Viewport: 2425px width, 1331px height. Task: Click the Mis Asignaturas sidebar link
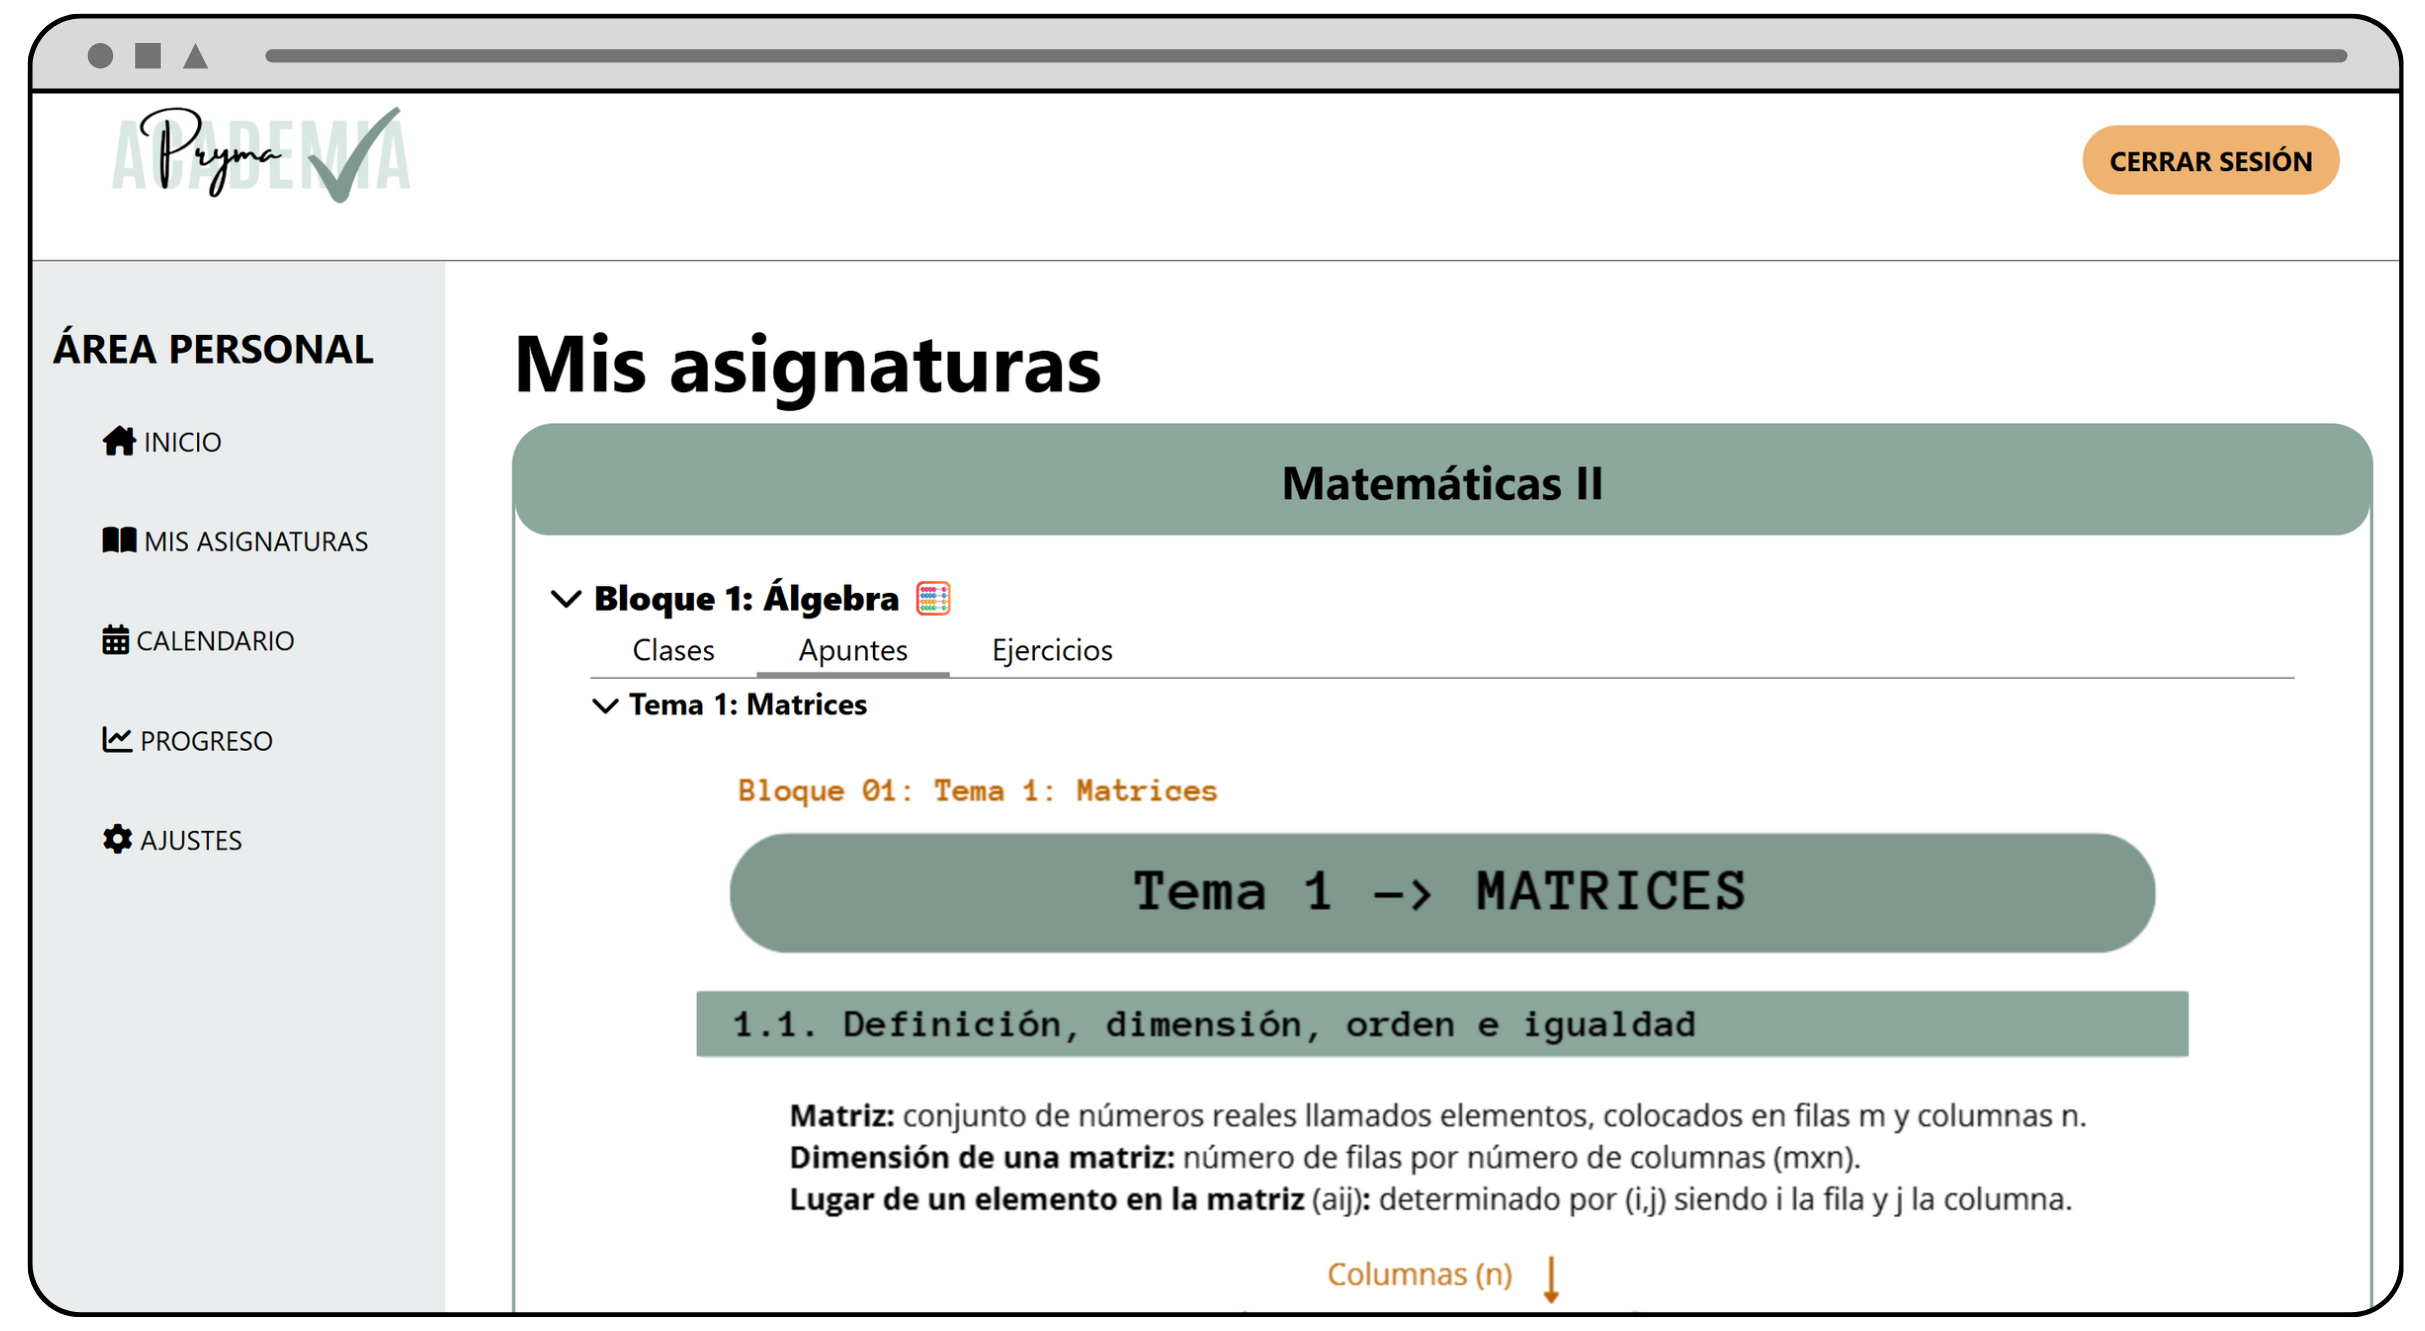coord(255,540)
